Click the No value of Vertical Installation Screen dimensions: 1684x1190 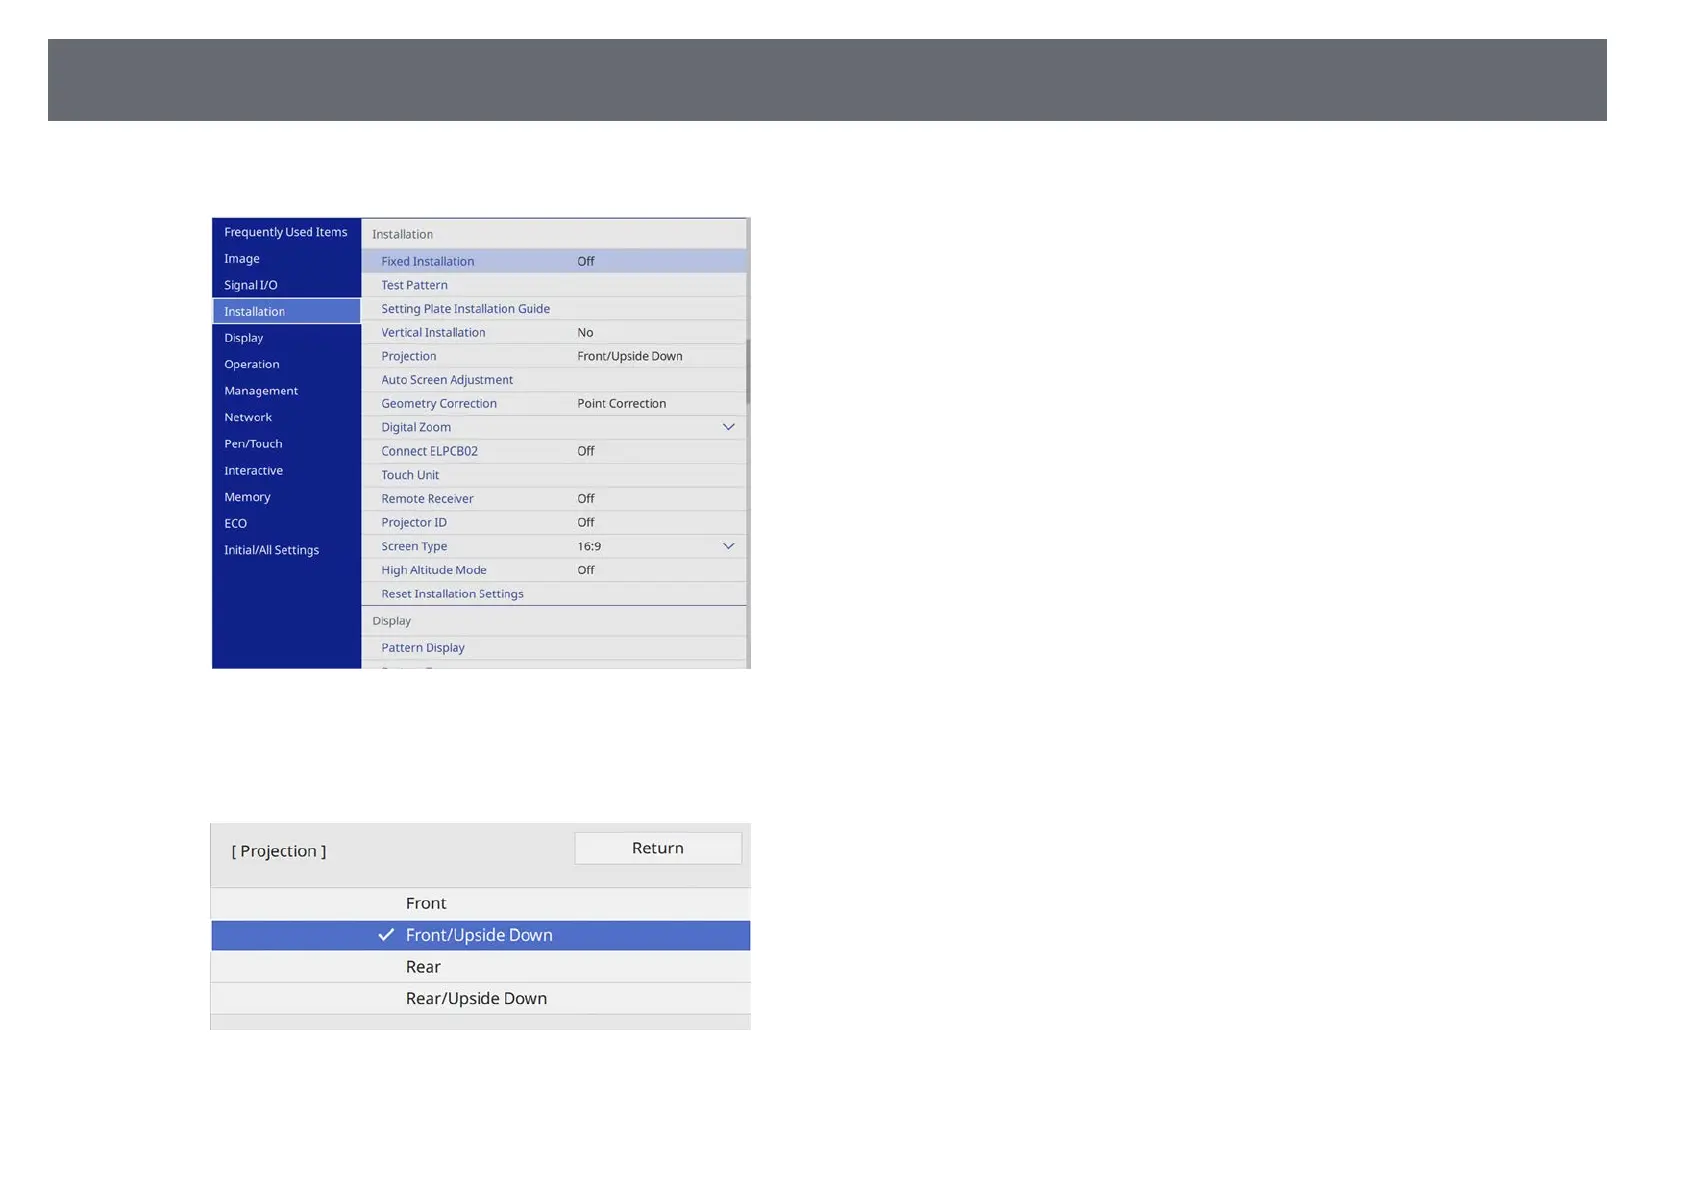coord(585,332)
